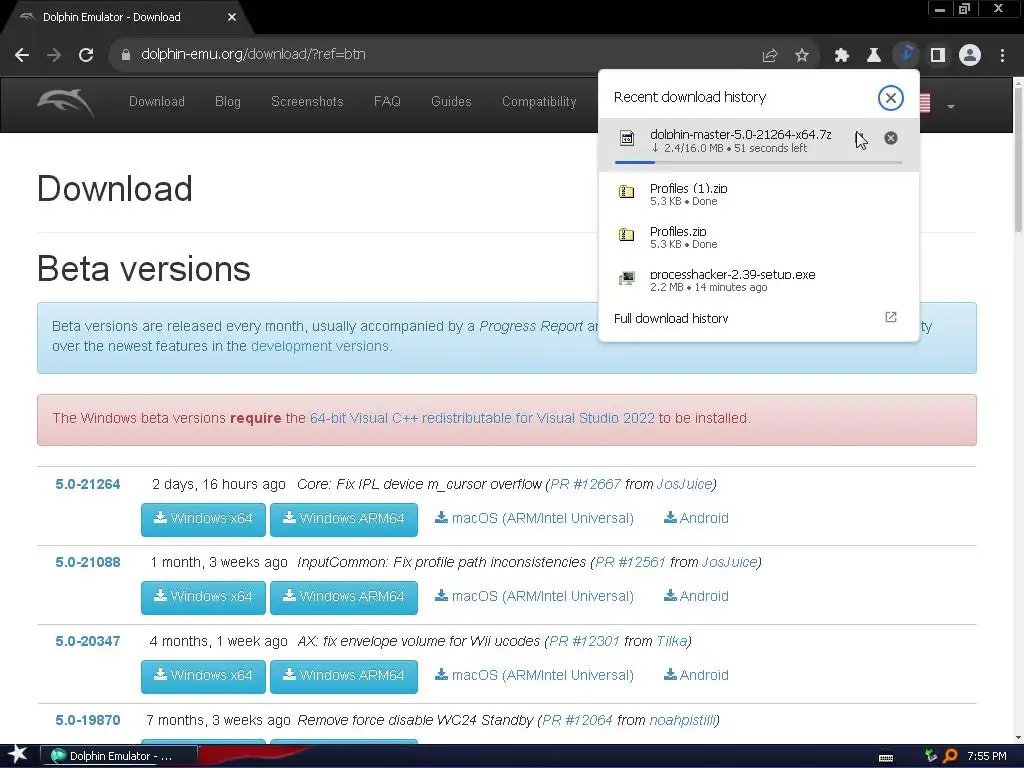The height and width of the screenshot is (768, 1024).
Task: Open the FAQ navbar item
Action: point(387,102)
